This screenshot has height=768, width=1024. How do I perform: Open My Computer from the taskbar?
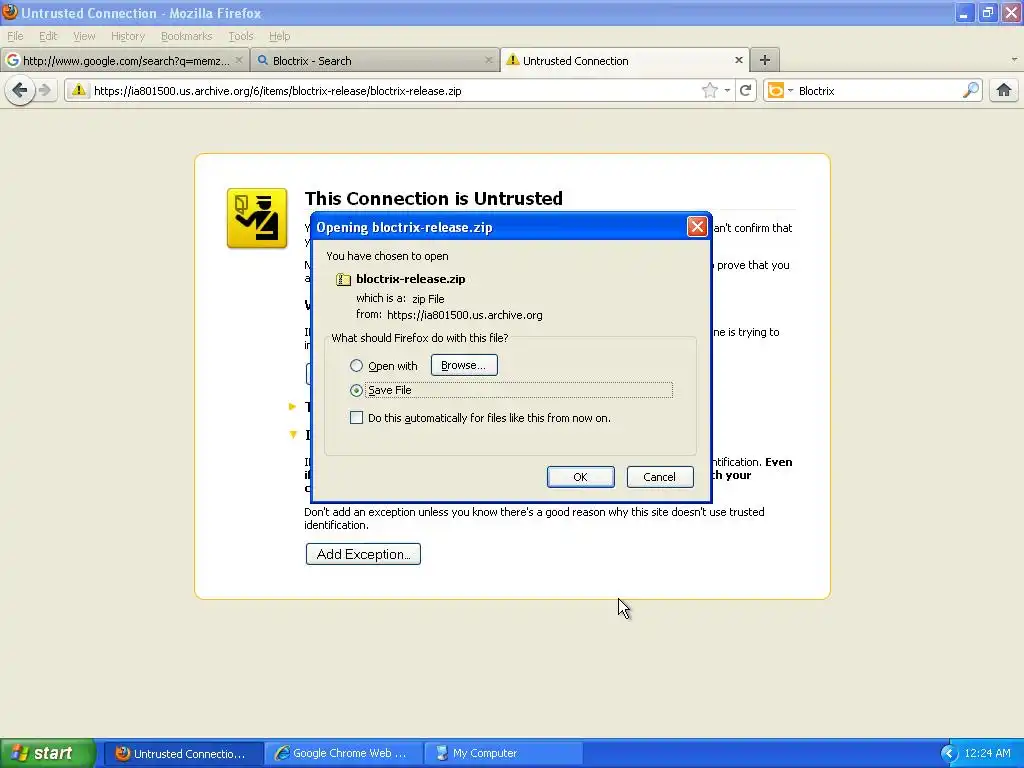coord(503,753)
